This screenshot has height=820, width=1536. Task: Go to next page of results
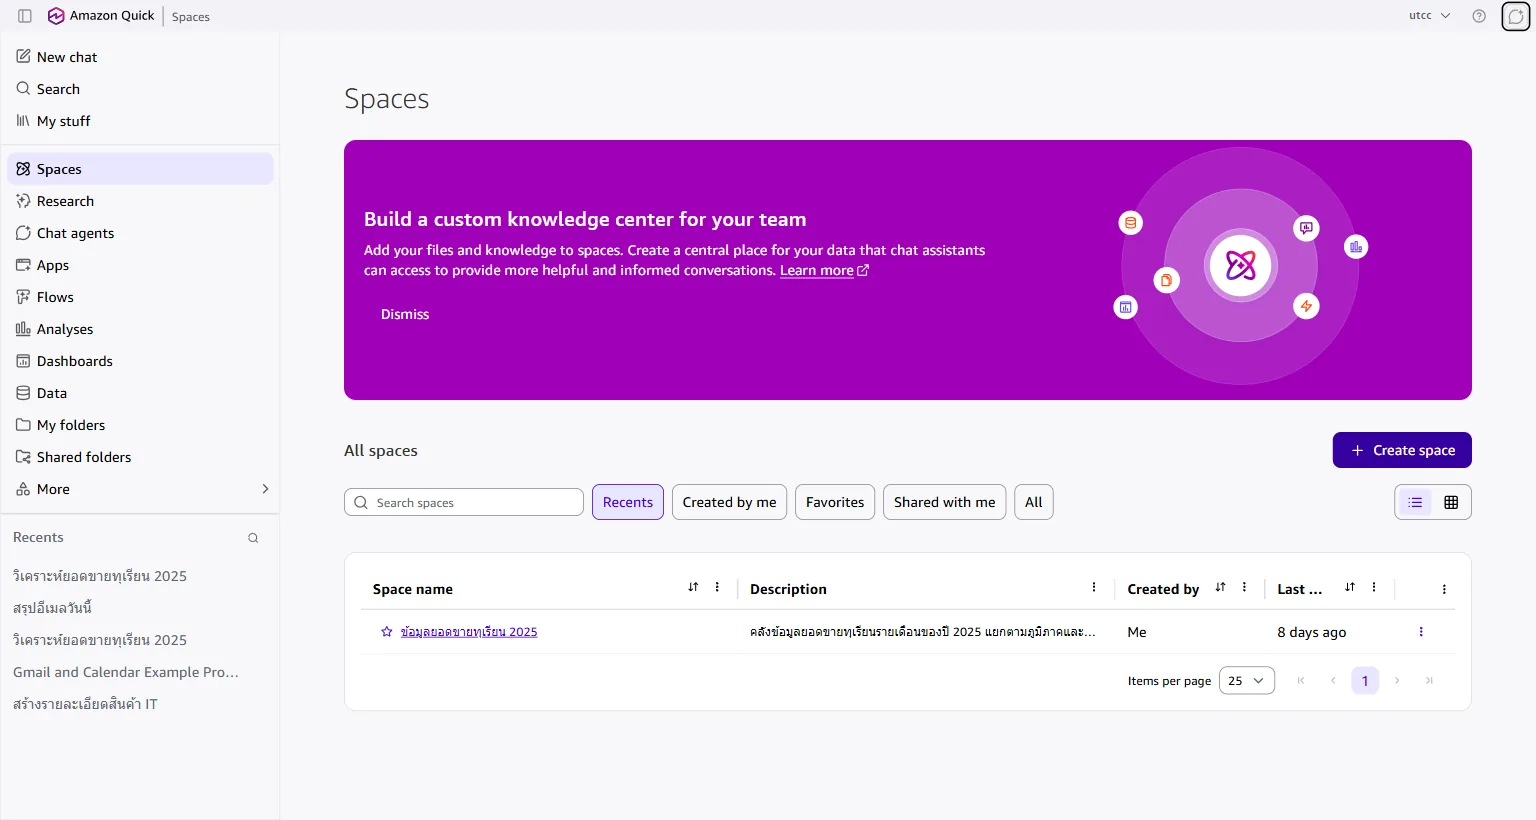[1397, 680]
